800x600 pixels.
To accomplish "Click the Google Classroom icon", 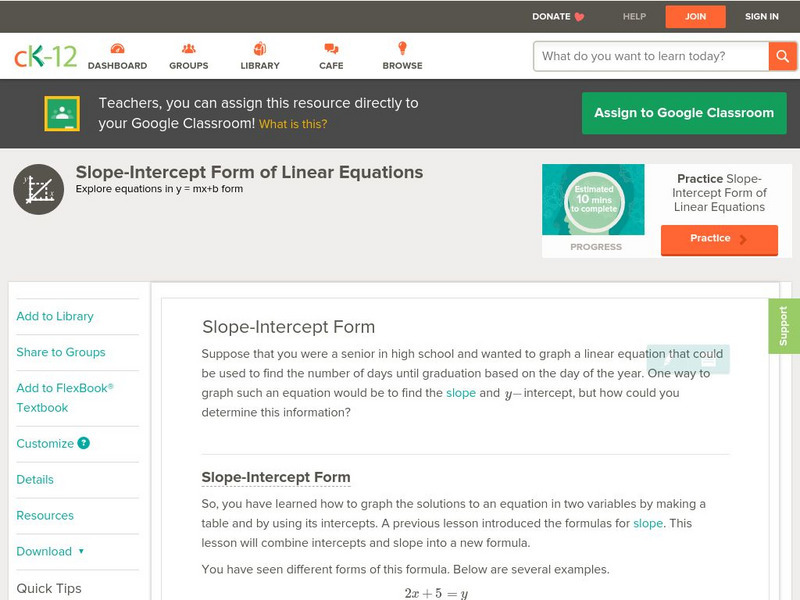I will pyautogui.click(x=62, y=113).
